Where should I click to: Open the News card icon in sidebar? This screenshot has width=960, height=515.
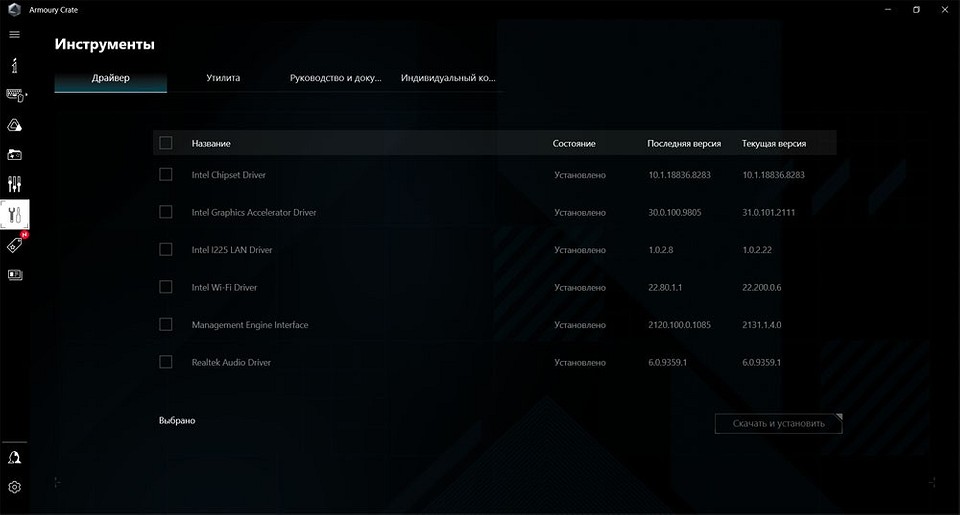tap(15, 275)
